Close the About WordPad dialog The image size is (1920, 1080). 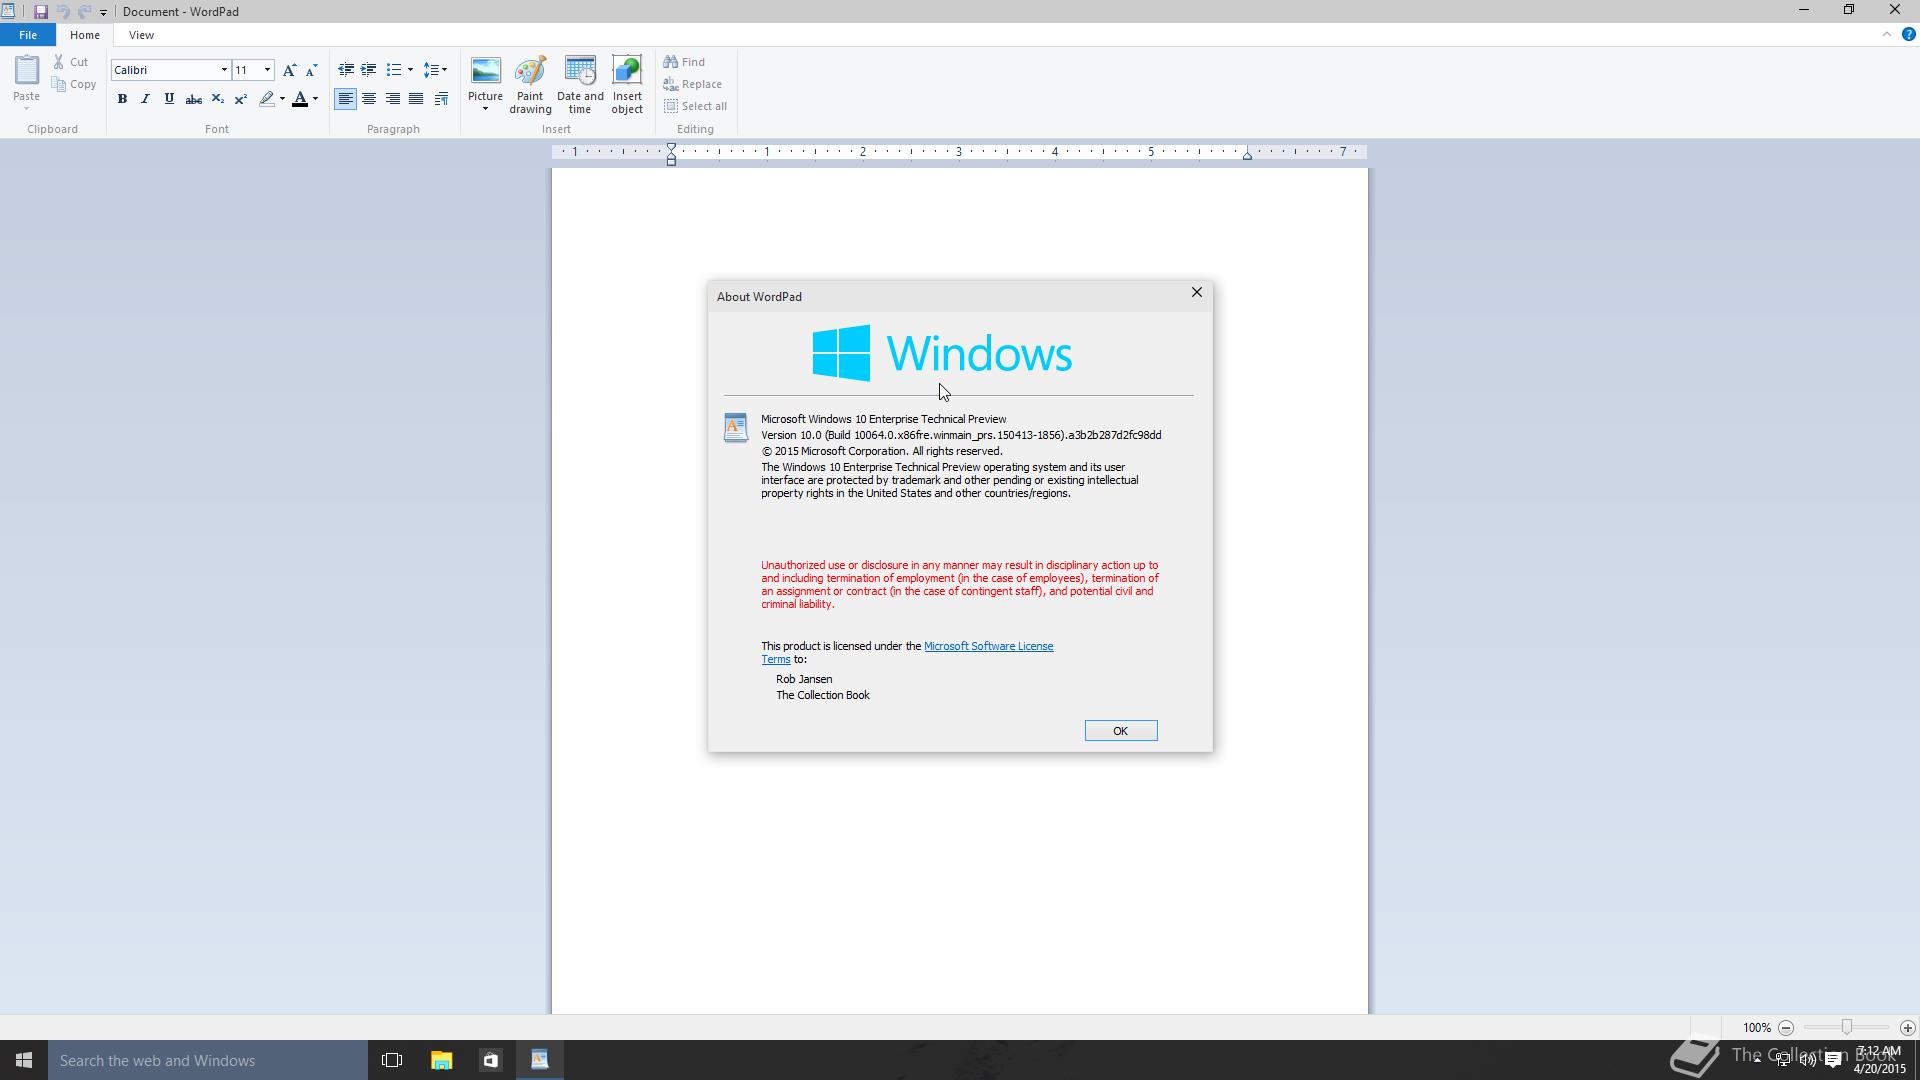[x=1196, y=293]
